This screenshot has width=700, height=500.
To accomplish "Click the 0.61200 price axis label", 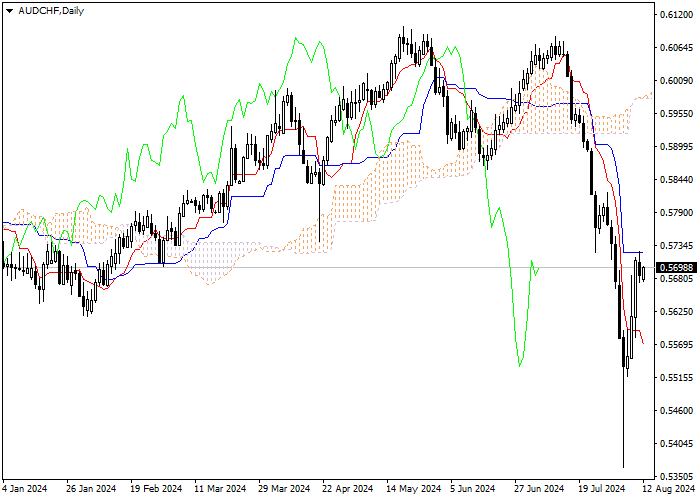I will tap(677, 15).
